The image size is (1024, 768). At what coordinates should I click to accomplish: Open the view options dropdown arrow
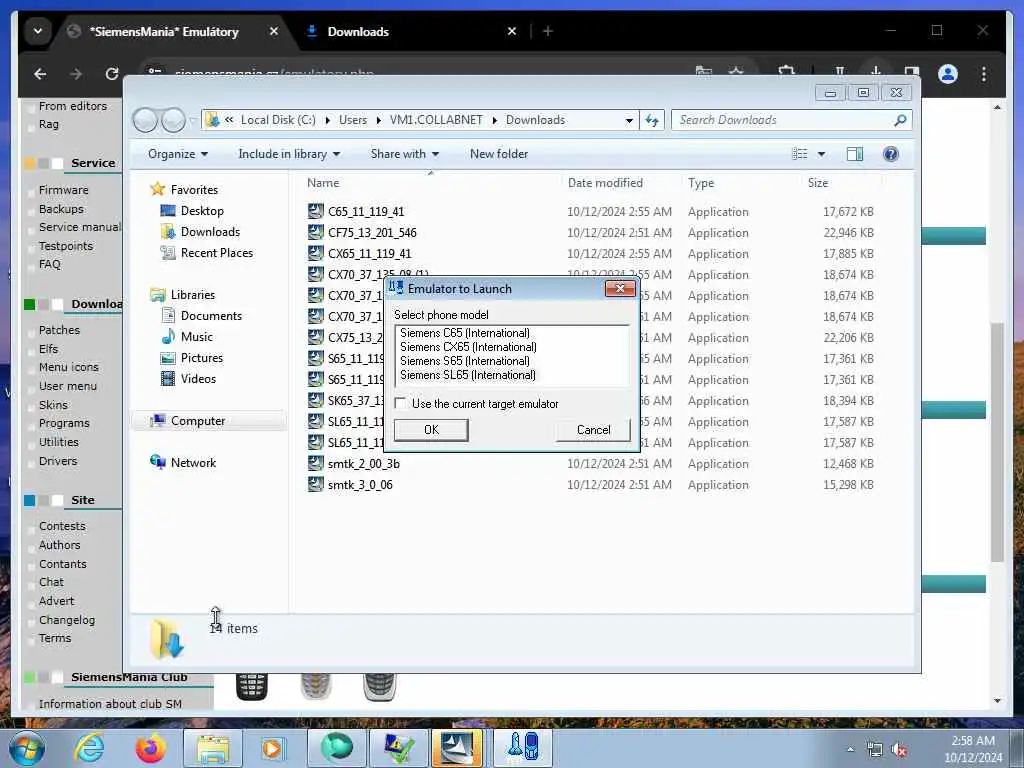[822, 154]
